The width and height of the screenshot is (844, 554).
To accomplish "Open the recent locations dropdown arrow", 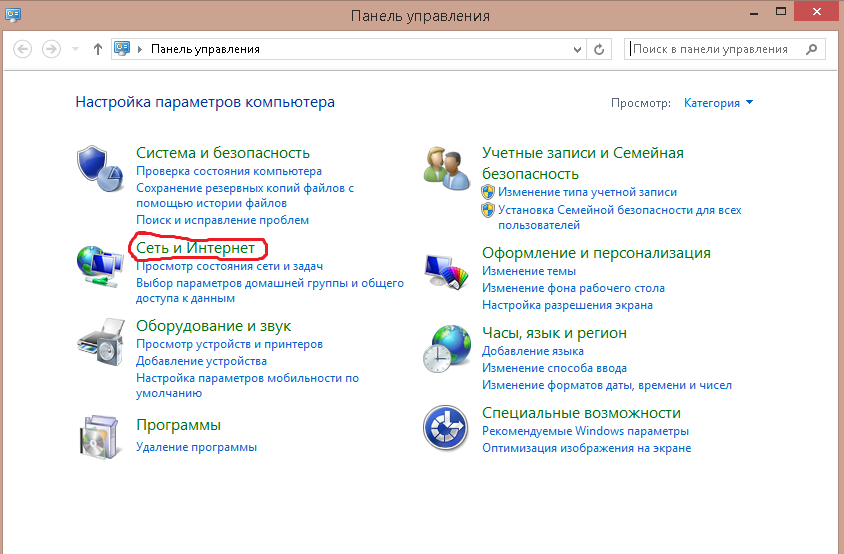I will [x=75, y=50].
